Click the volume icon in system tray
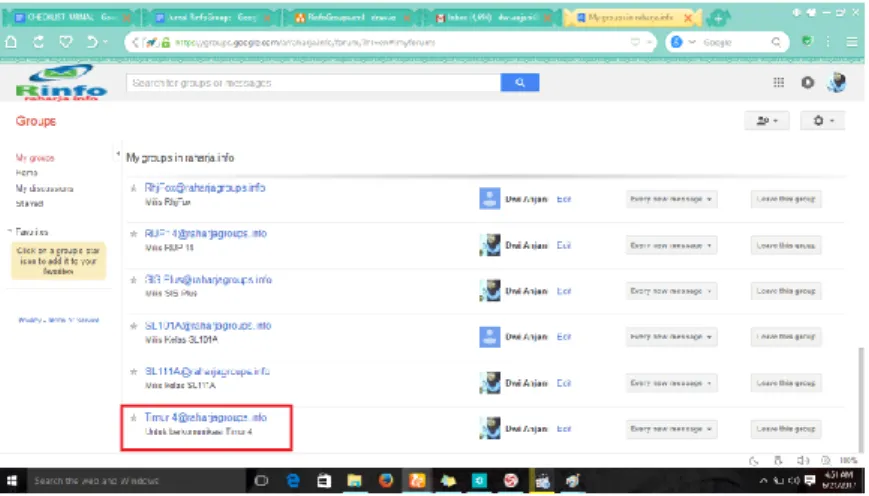869x496 pixels. [x=794, y=480]
